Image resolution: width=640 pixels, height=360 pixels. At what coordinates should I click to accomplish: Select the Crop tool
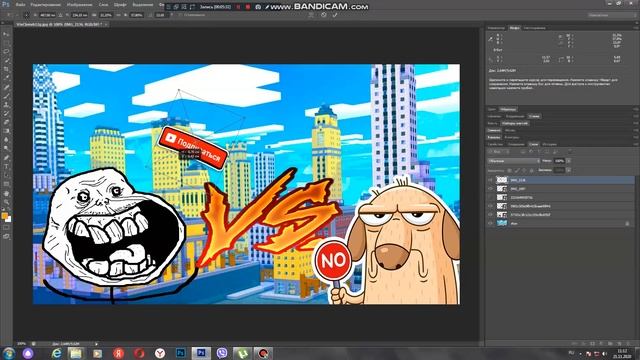click(6, 69)
